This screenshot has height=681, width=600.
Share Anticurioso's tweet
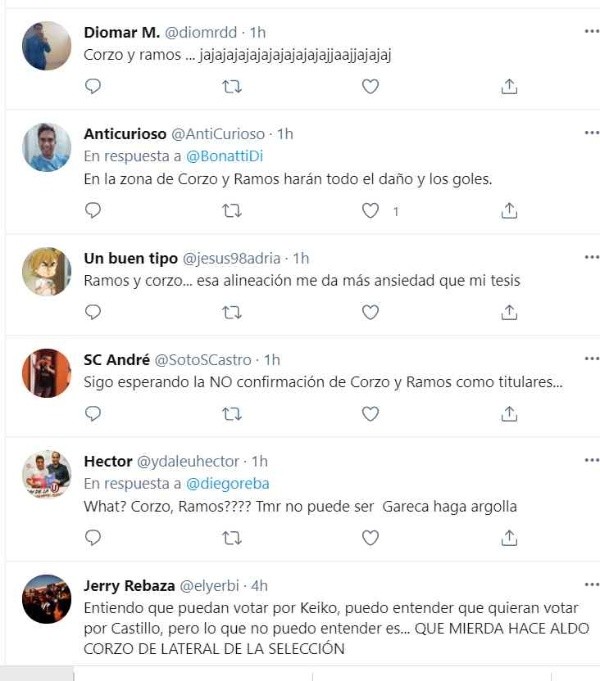(x=509, y=211)
